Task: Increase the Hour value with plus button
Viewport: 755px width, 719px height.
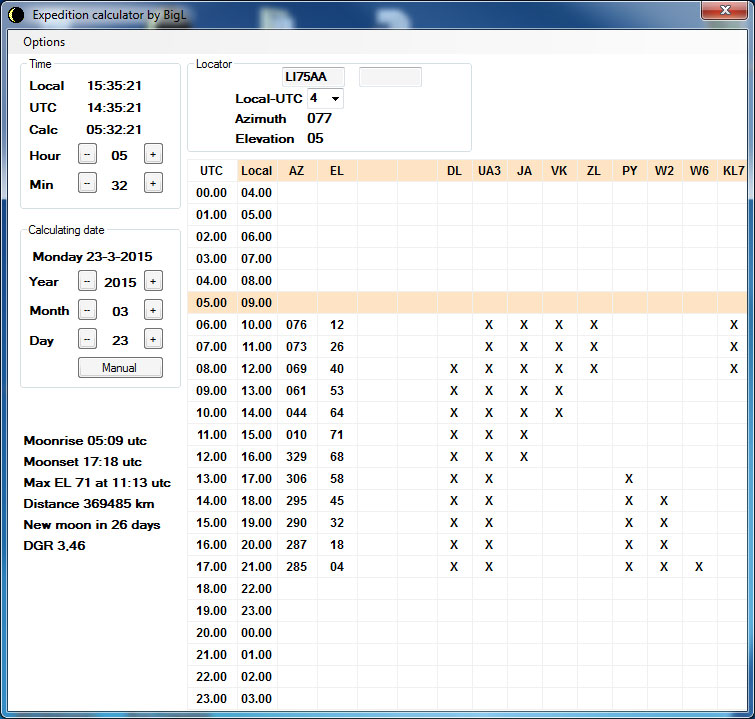Action: [x=153, y=155]
